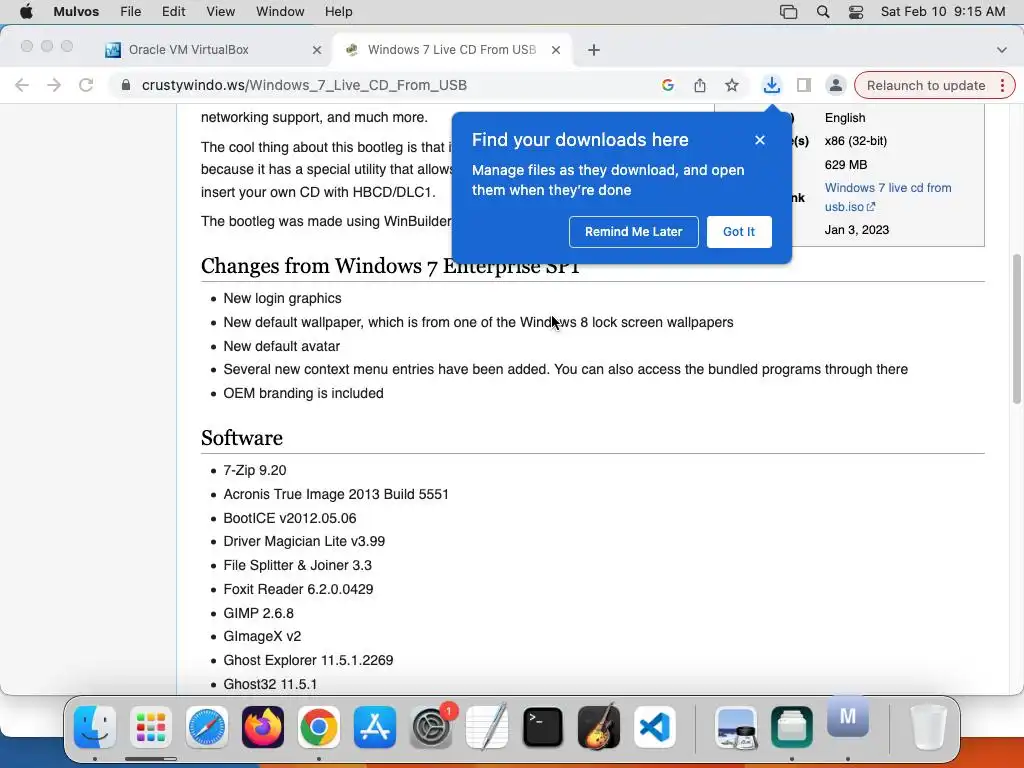
Task: View site information via the lock icon
Action: 126,85
